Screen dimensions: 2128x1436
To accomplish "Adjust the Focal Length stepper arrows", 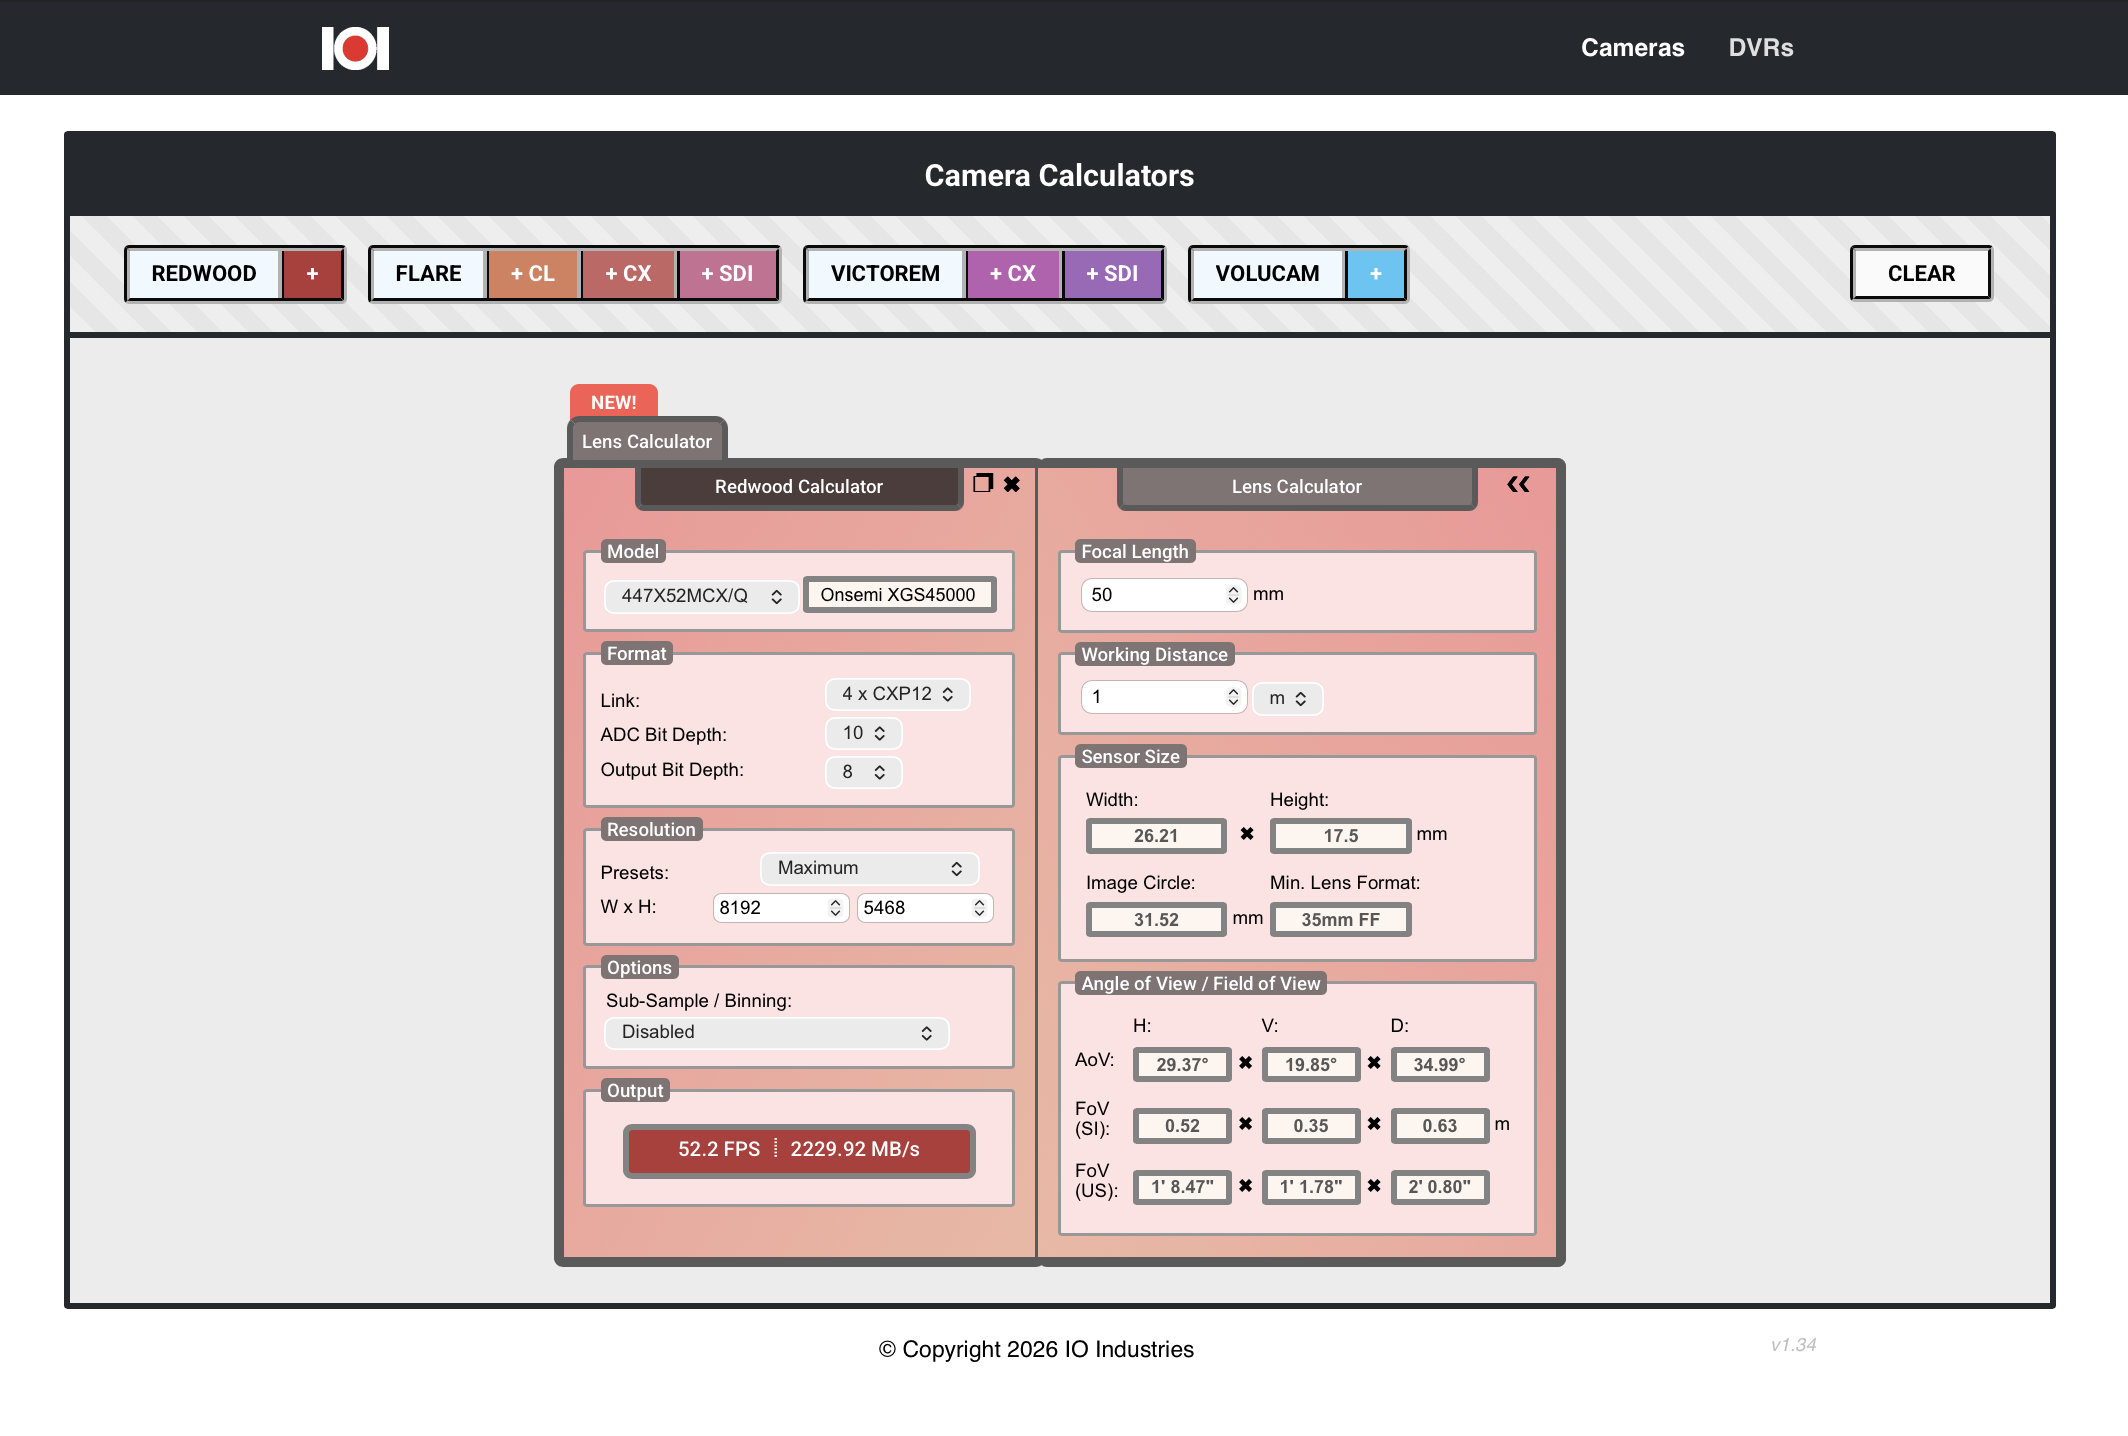I will [x=1233, y=595].
